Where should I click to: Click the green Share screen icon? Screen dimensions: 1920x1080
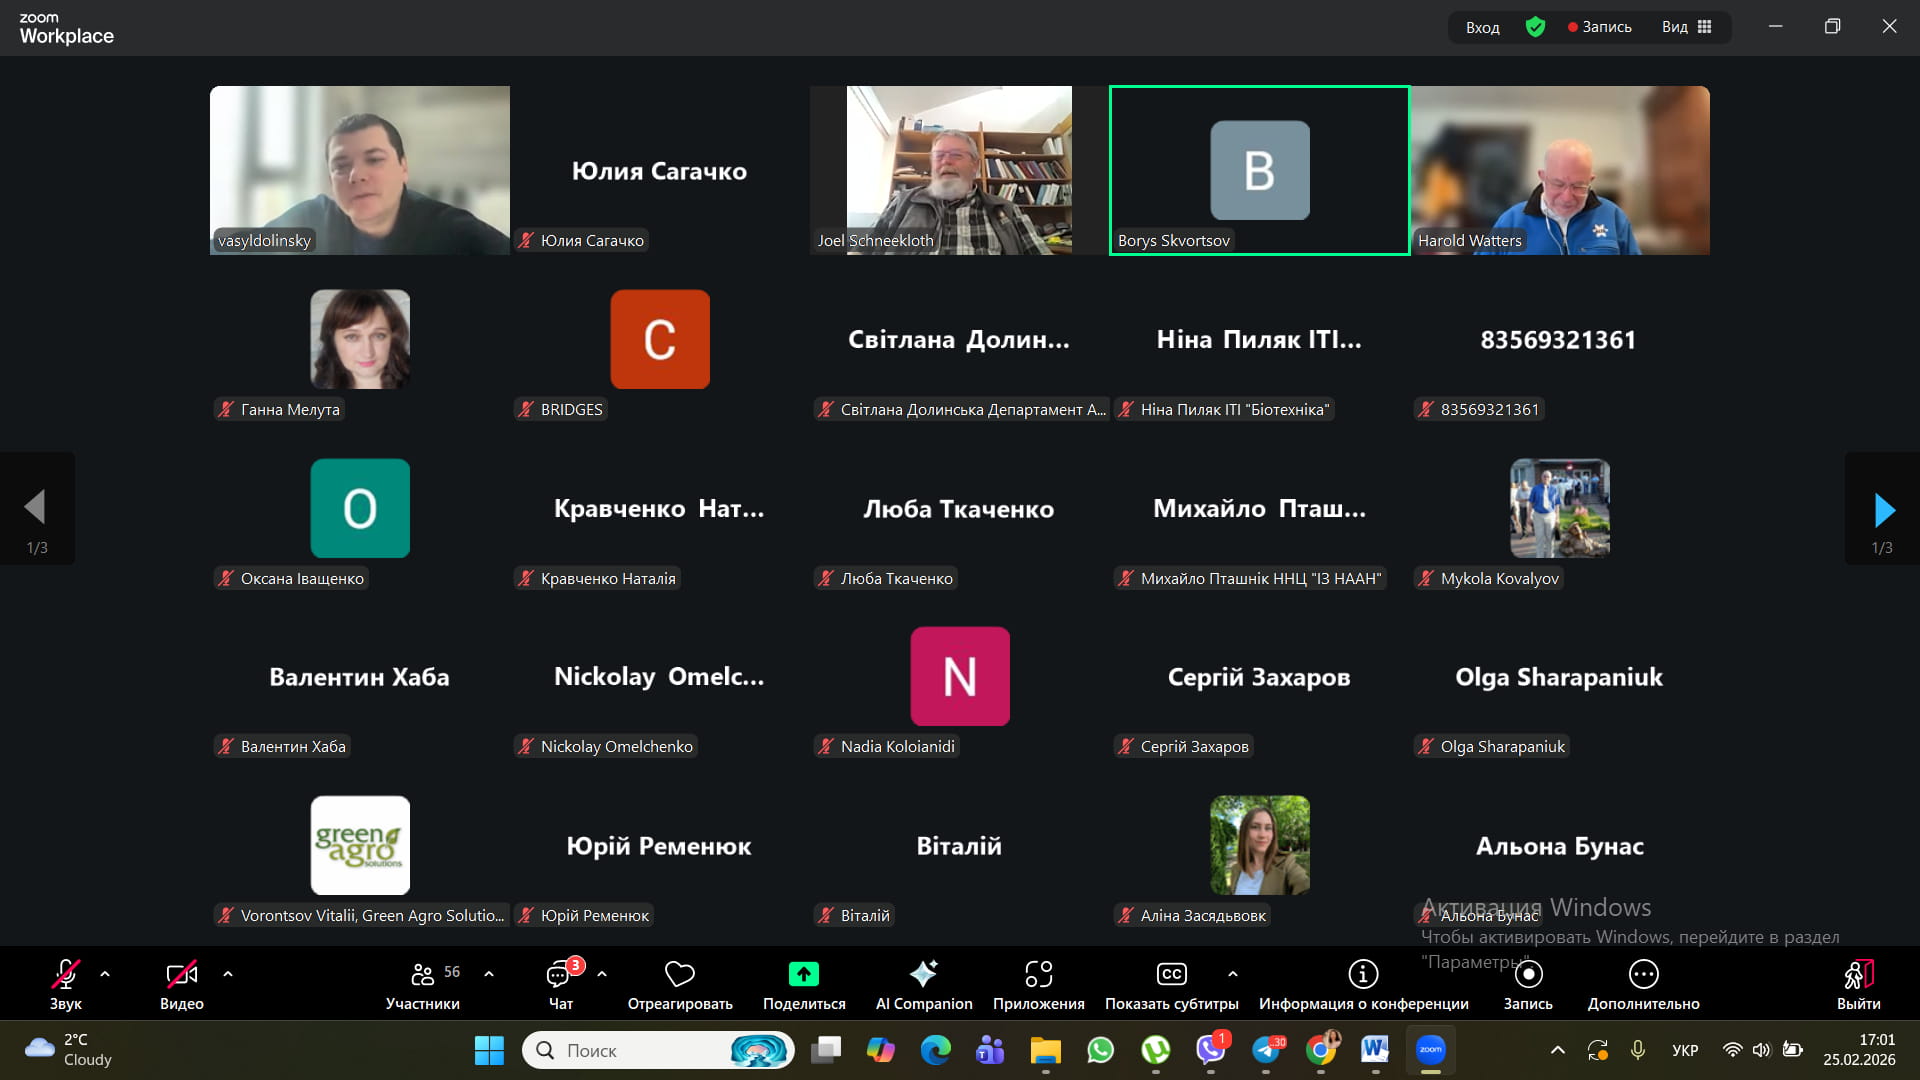pyautogui.click(x=804, y=975)
